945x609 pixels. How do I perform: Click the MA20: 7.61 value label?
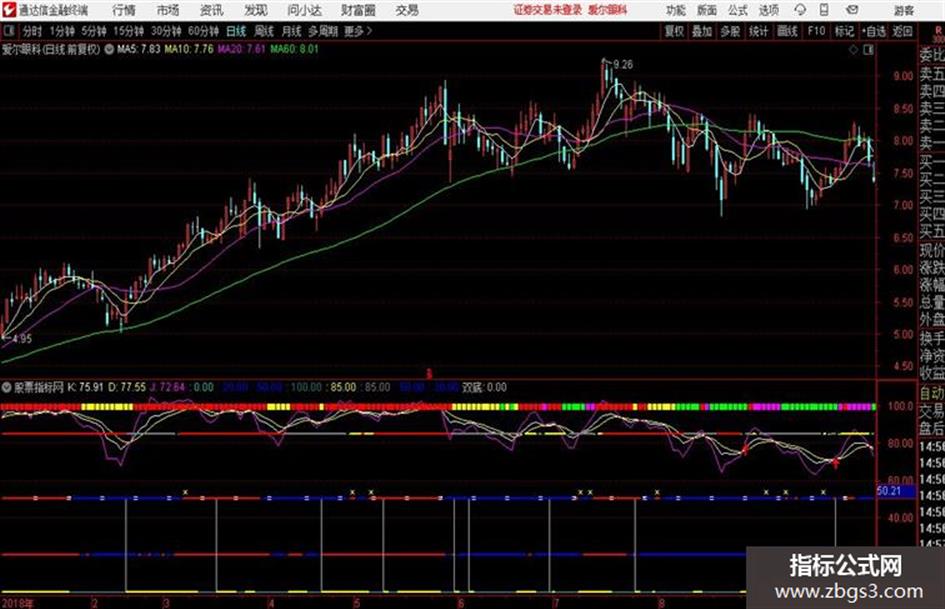point(241,49)
